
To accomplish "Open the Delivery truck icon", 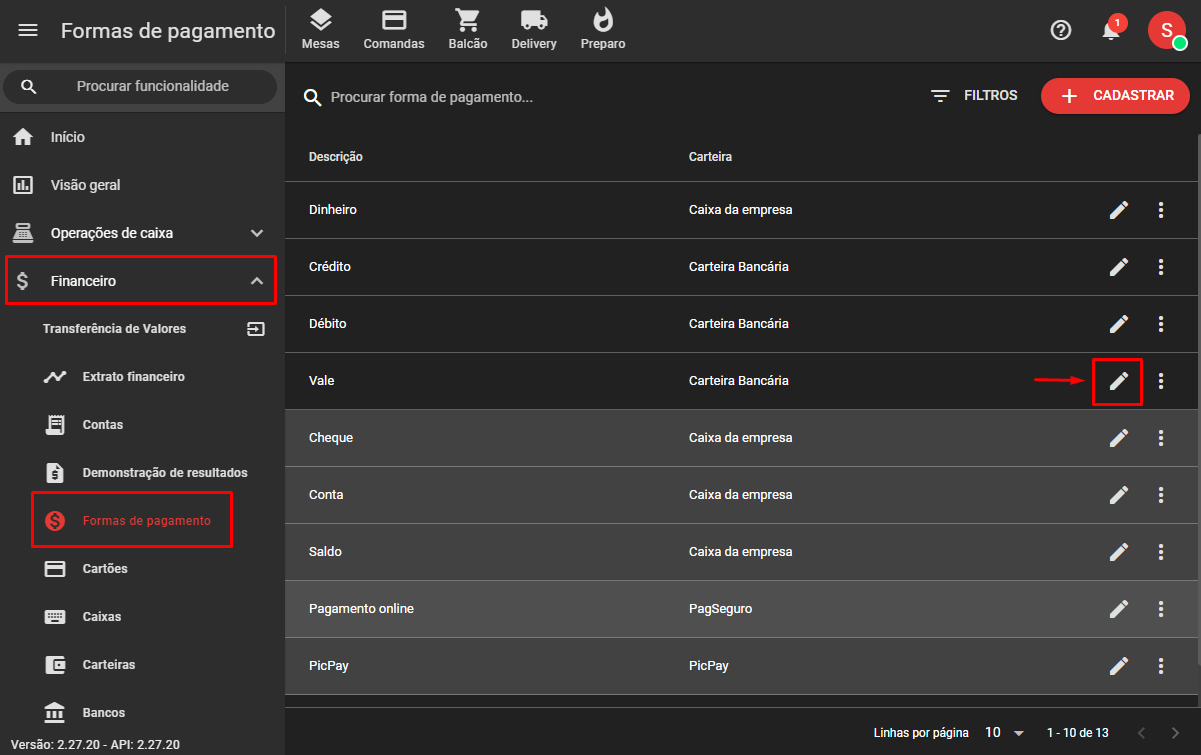I will (x=534, y=30).
